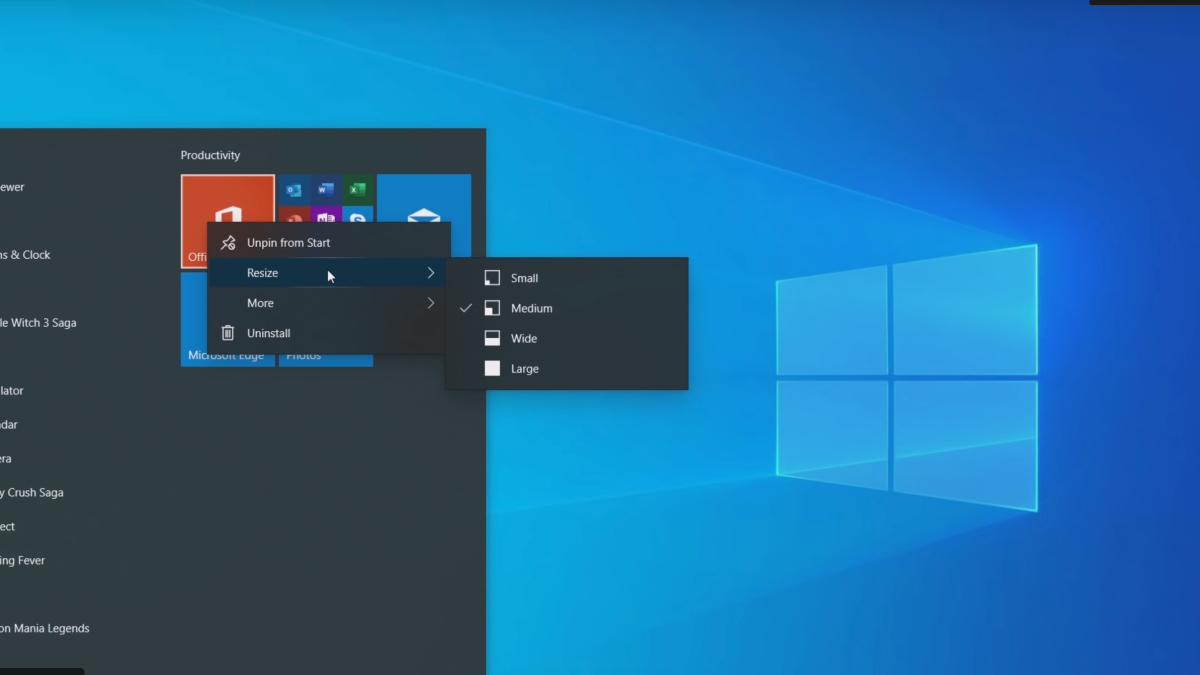This screenshot has height=675, width=1200.
Task: Launch Outlook from the Office tile folder
Action: [x=294, y=189]
